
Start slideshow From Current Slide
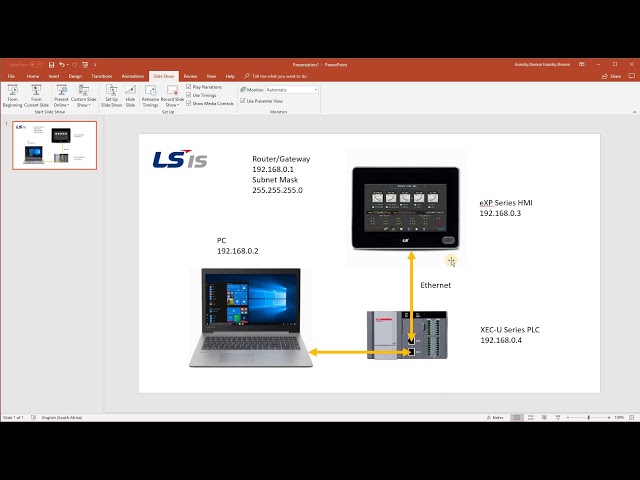coord(36,96)
